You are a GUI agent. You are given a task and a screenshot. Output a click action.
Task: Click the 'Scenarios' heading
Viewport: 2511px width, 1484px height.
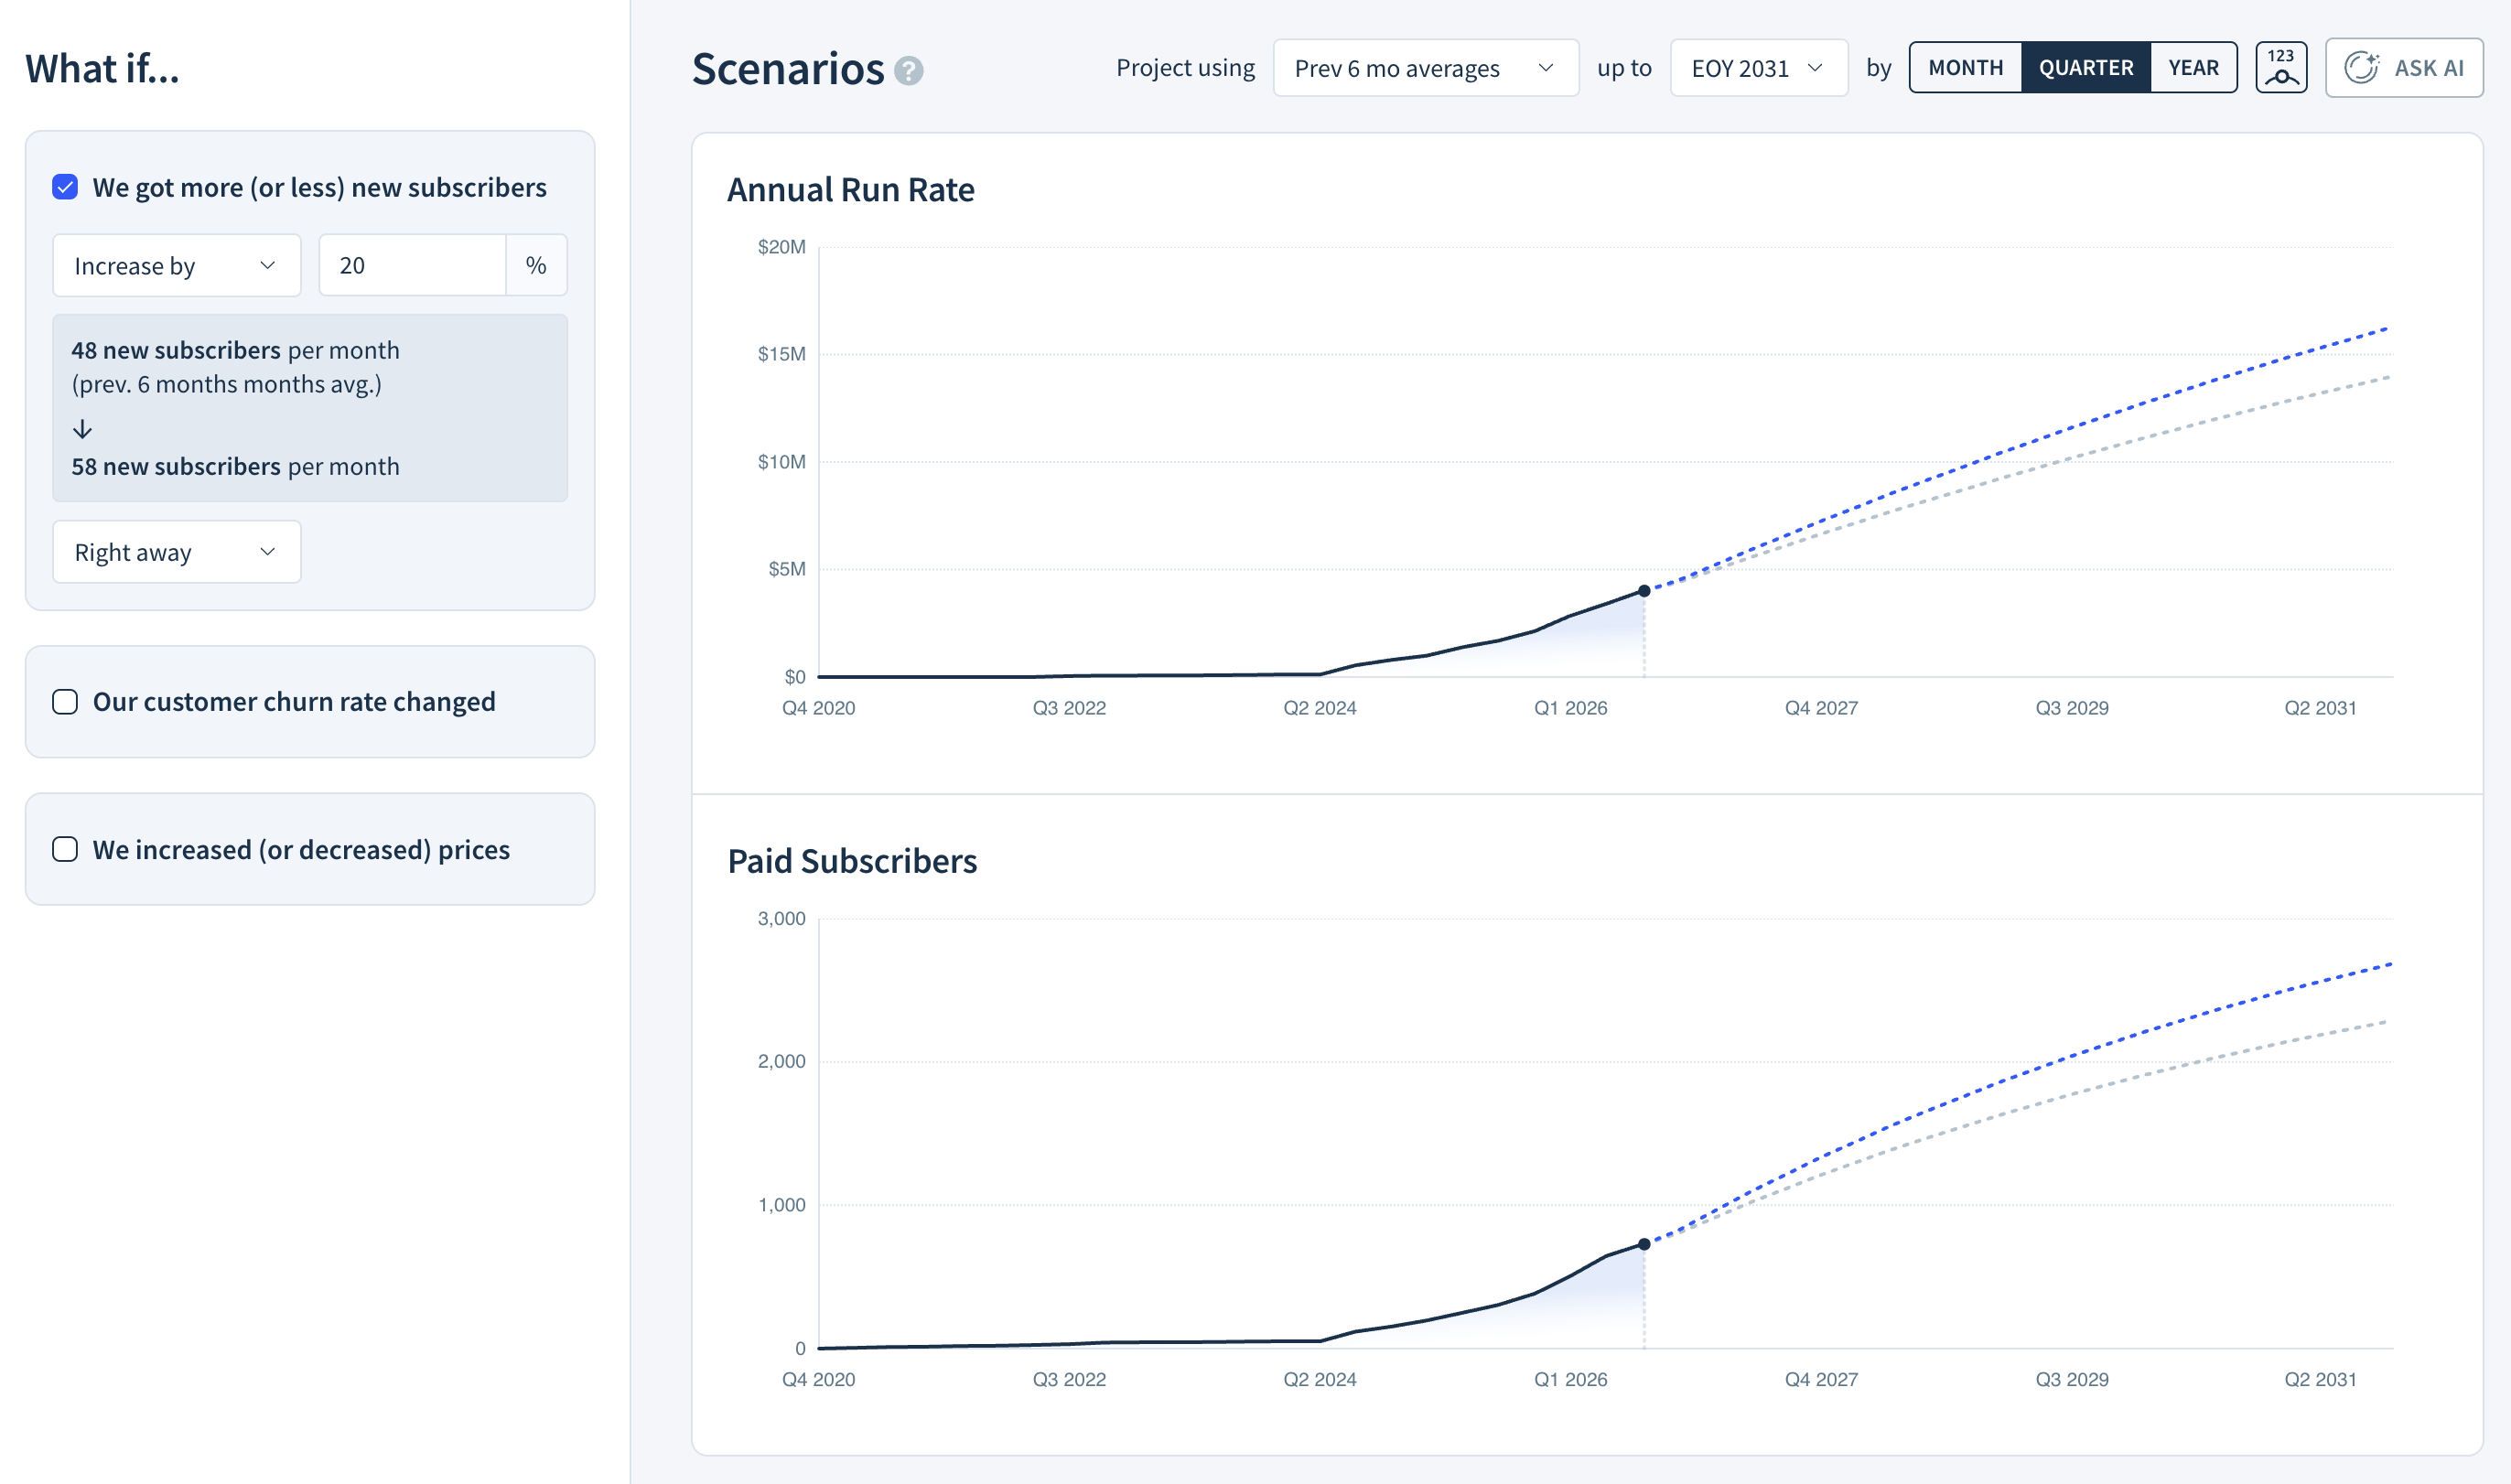(x=788, y=69)
